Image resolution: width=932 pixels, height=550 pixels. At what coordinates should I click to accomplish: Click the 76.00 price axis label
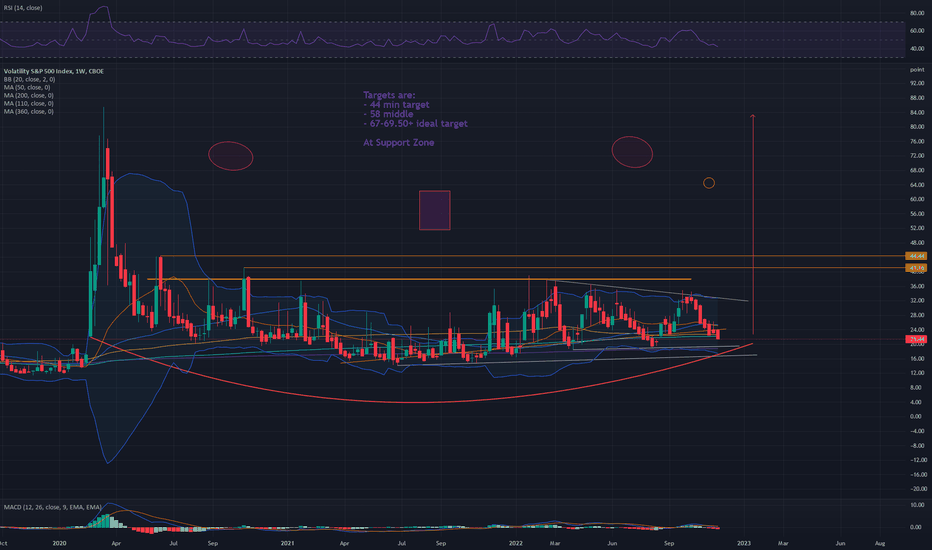click(x=917, y=142)
